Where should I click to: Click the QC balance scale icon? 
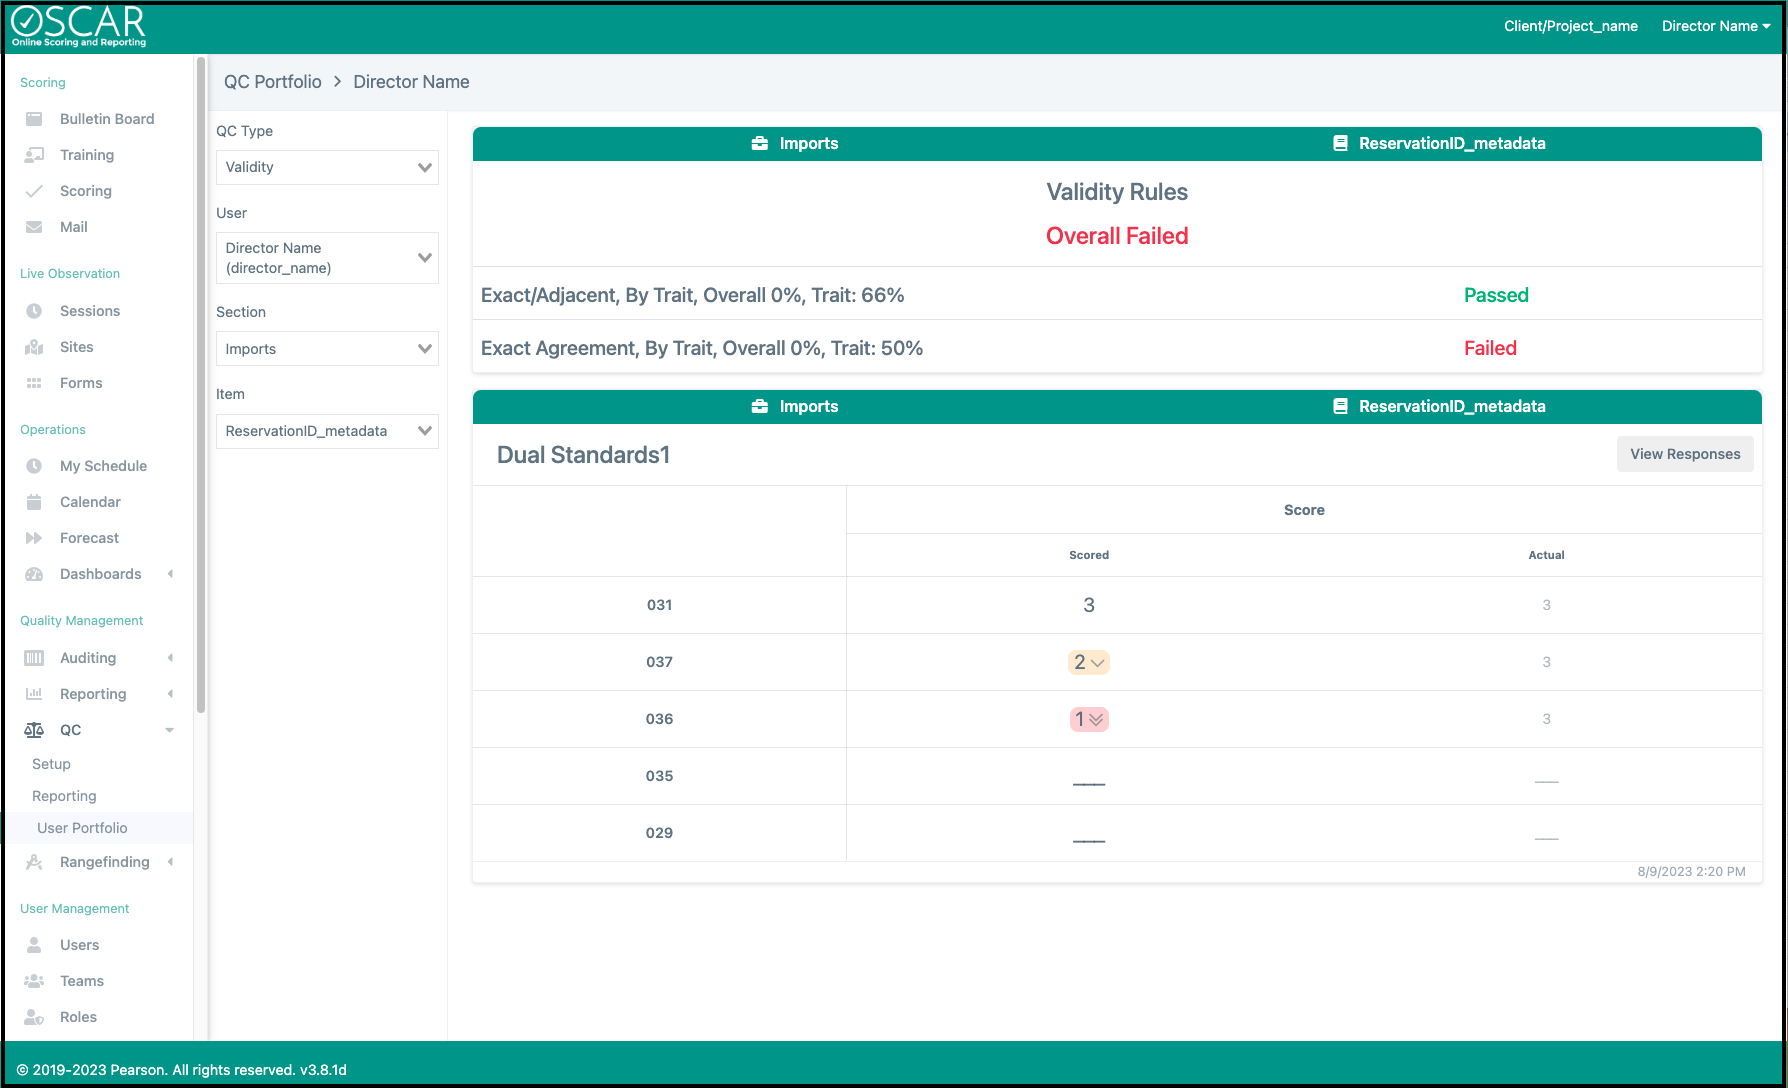click(34, 730)
